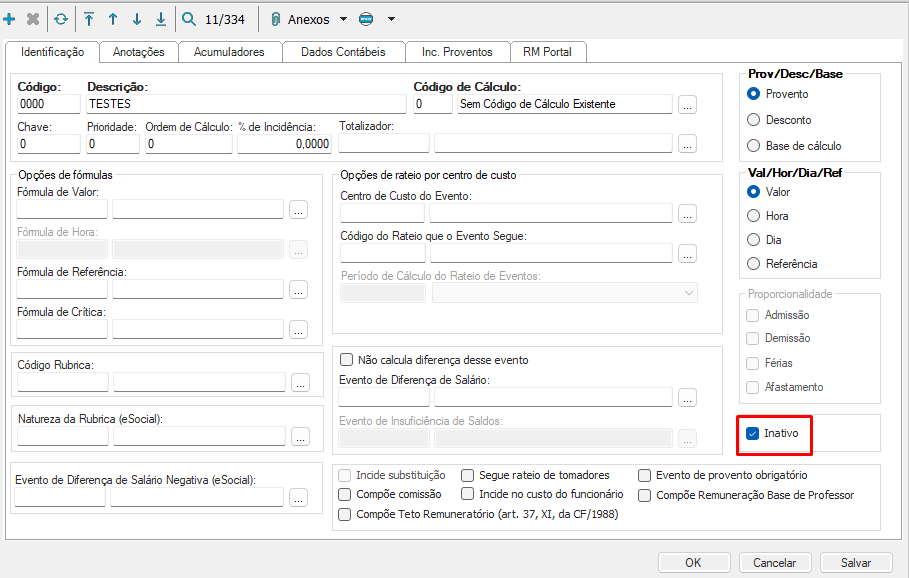
Task: Check Segue rateio de tomadores
Action: [467, 475]
